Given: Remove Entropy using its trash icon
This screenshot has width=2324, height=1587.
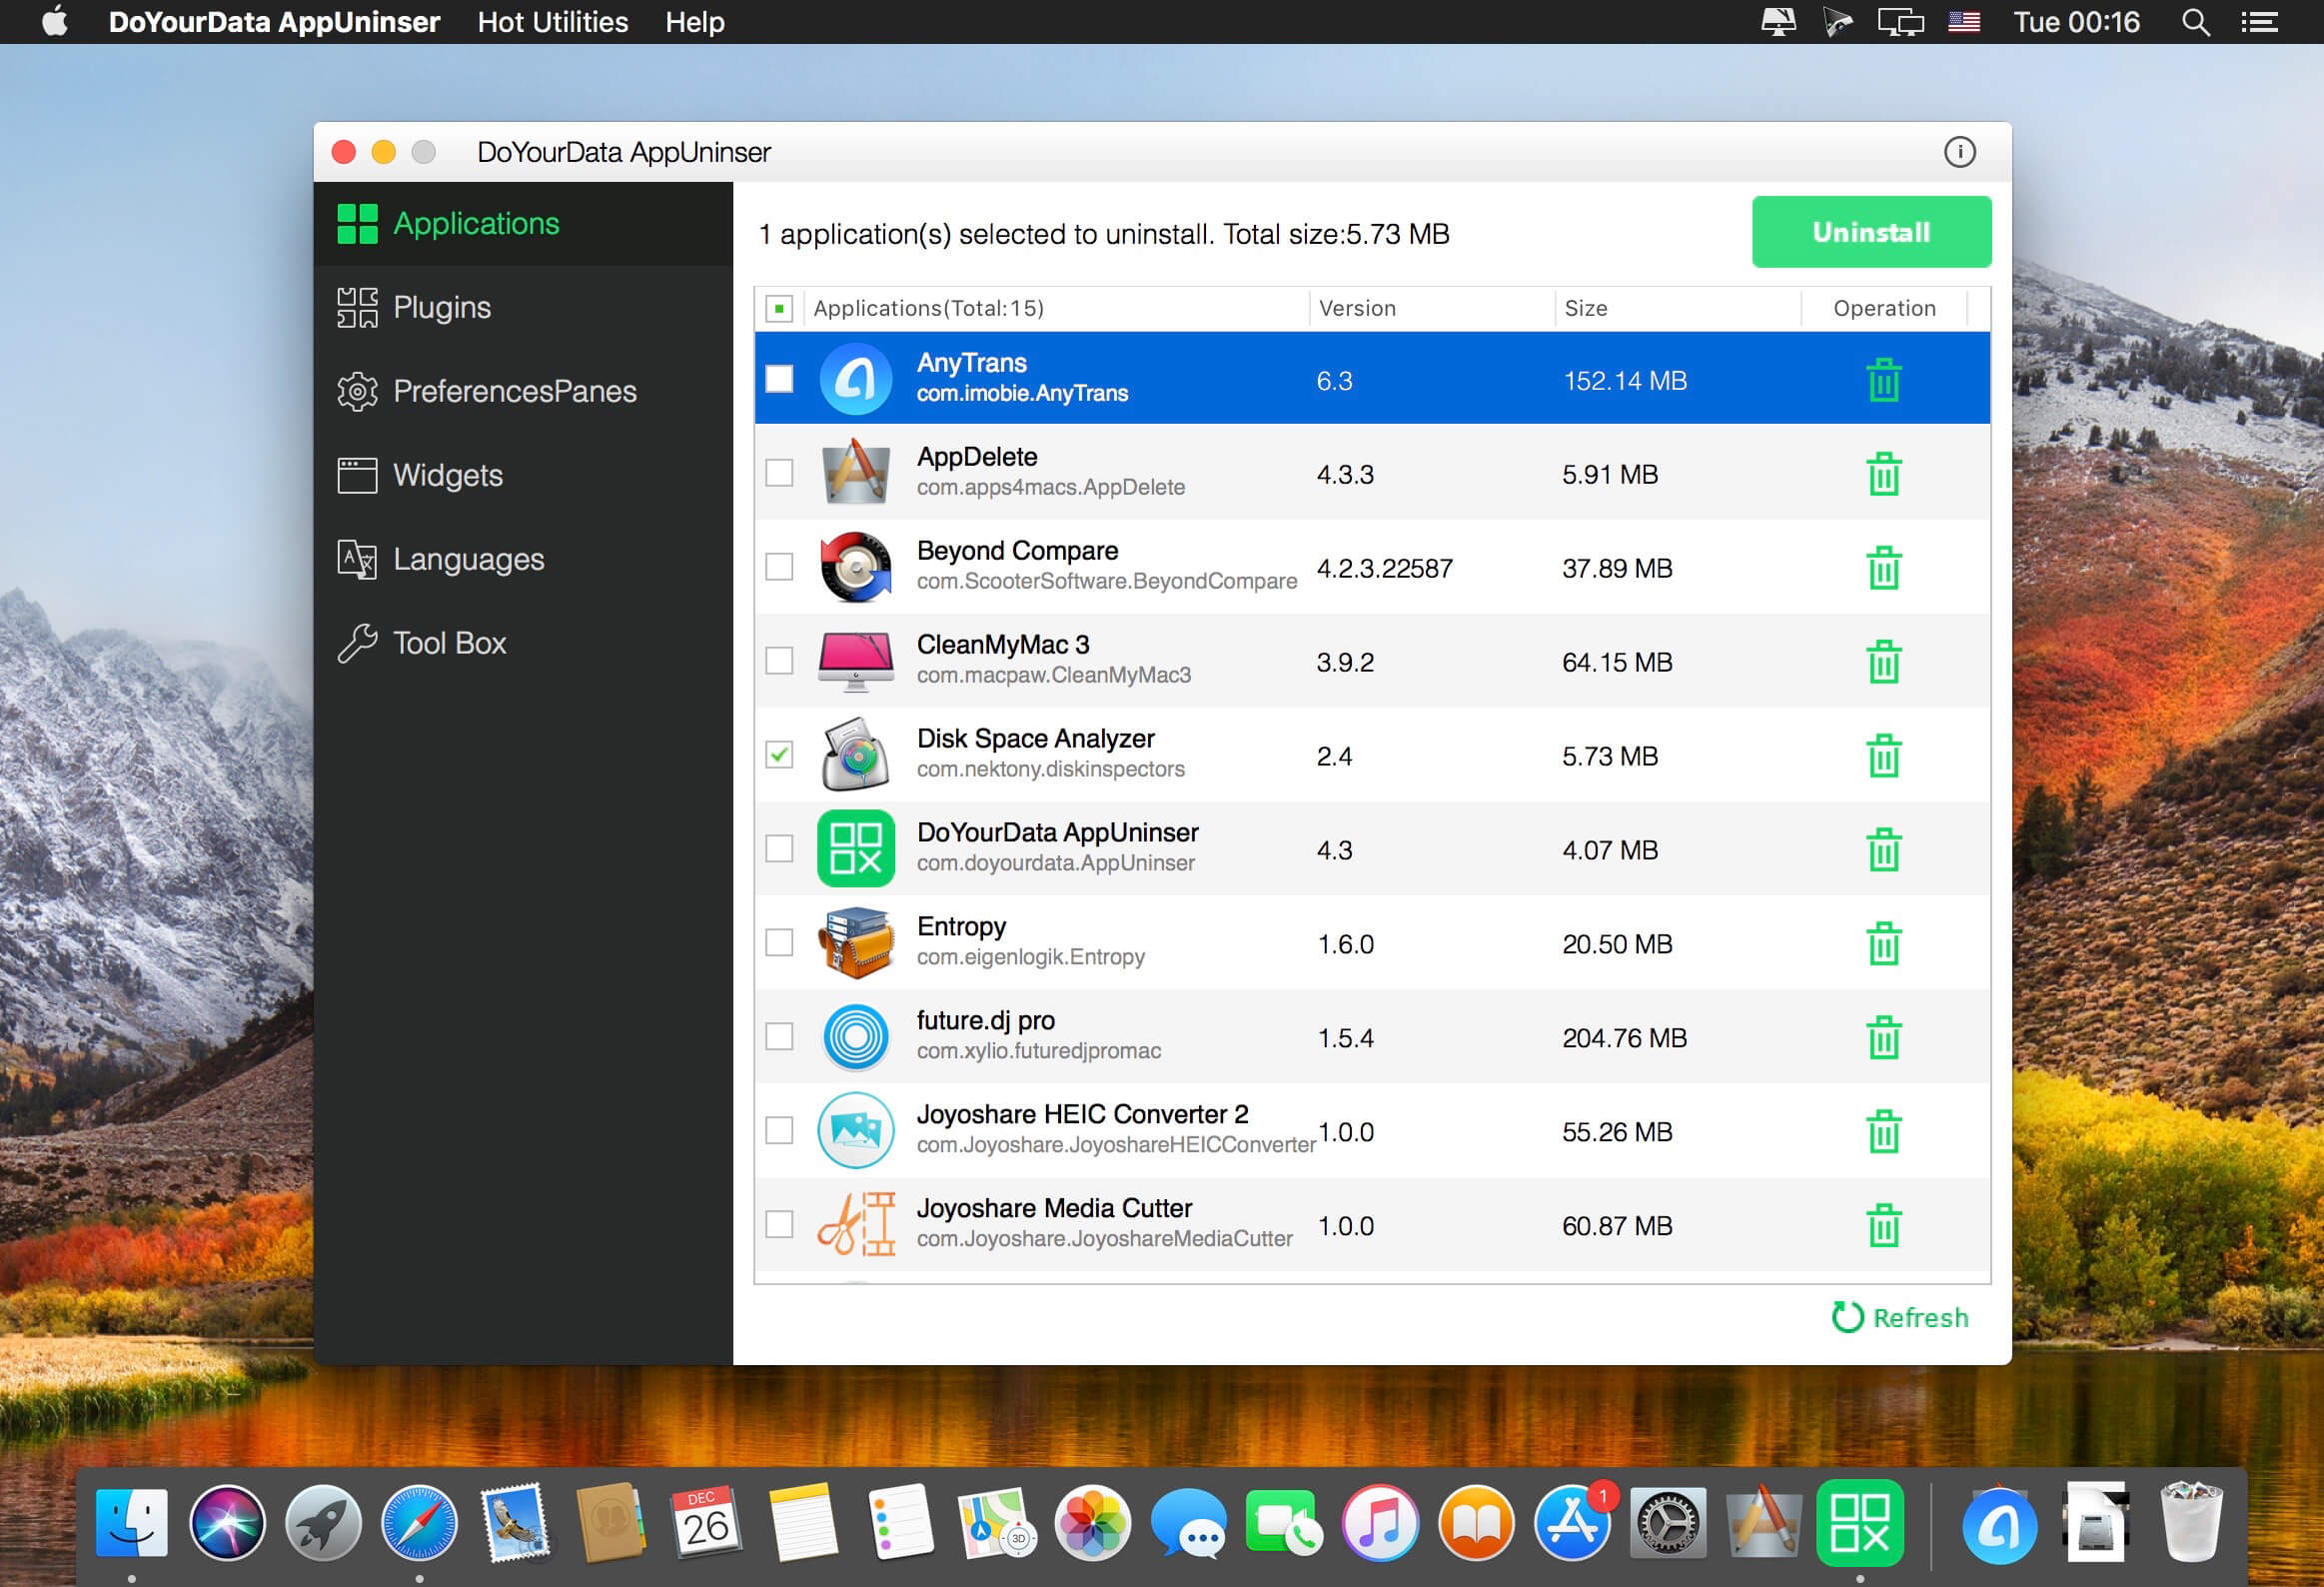Looking at the screenshot, I should pyautogui.click(x=1883, y=944).
